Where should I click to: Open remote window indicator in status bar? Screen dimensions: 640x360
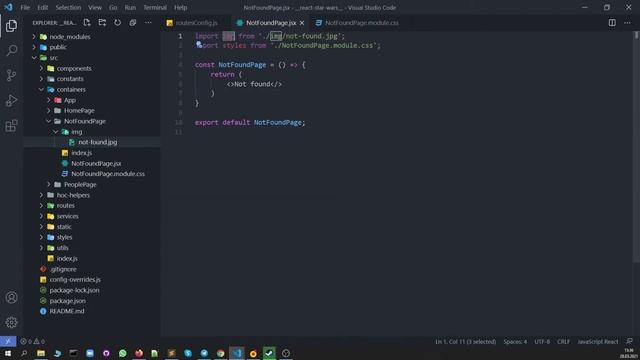pyautogui.click(x=8, y=341)
